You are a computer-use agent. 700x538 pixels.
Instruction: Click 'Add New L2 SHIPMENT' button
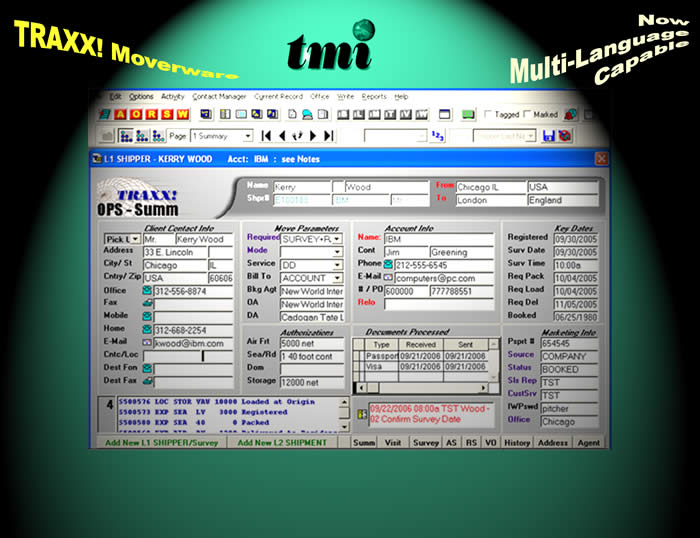[x=282, y=442]
